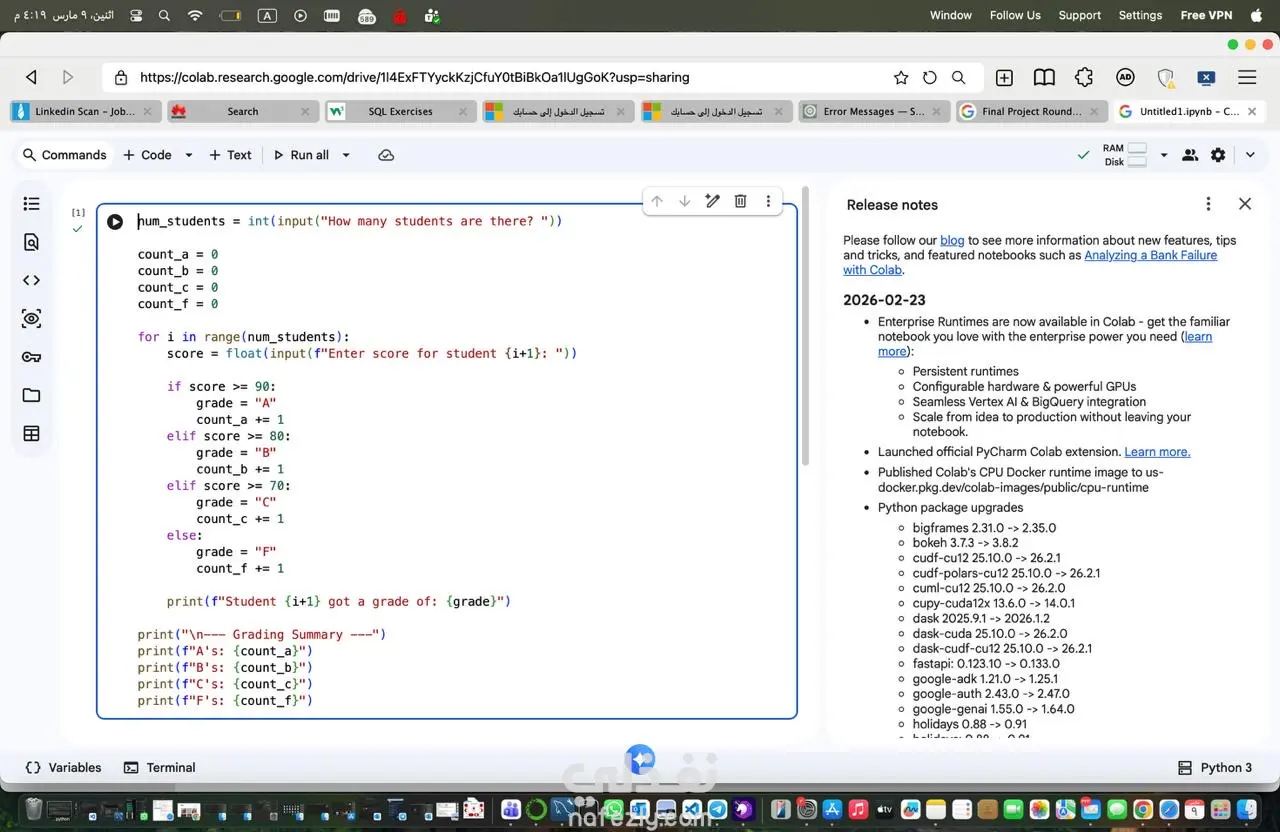Viewport: 1280px width, 832px height.
Task: Open the find and replace sidebar icon
Action: 31,242
